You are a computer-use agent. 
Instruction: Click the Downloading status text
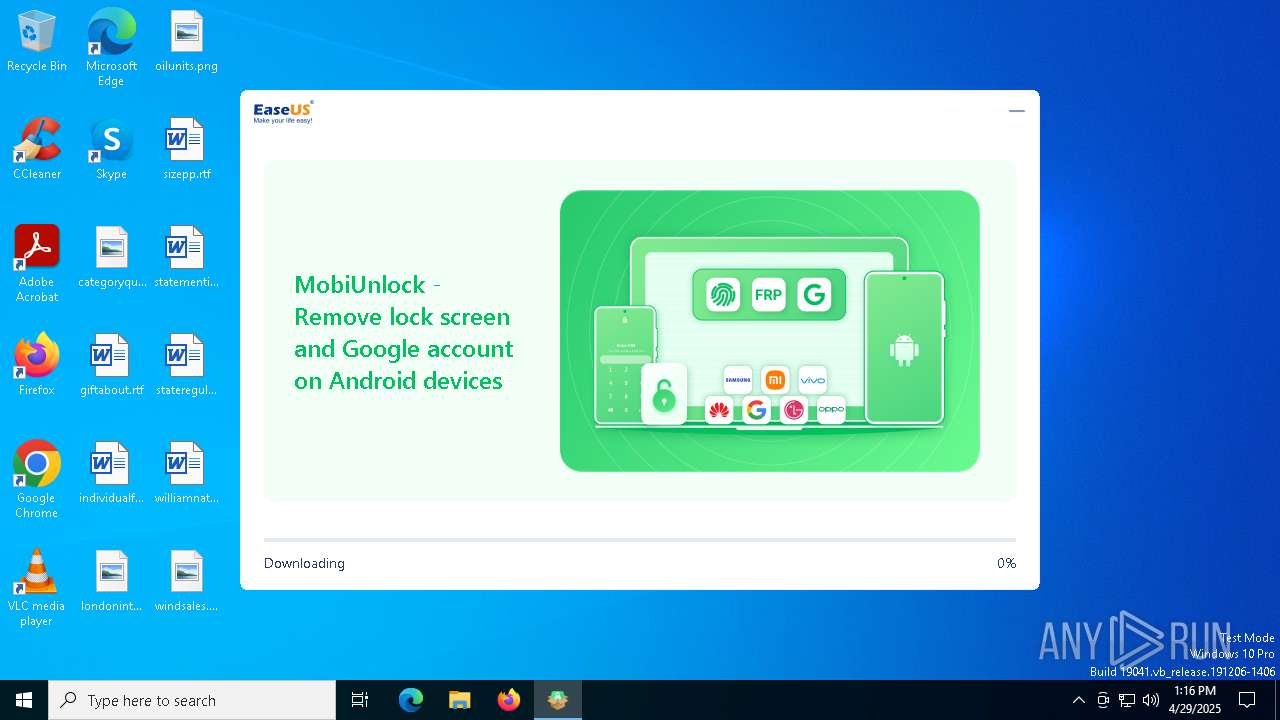point(304,563)
